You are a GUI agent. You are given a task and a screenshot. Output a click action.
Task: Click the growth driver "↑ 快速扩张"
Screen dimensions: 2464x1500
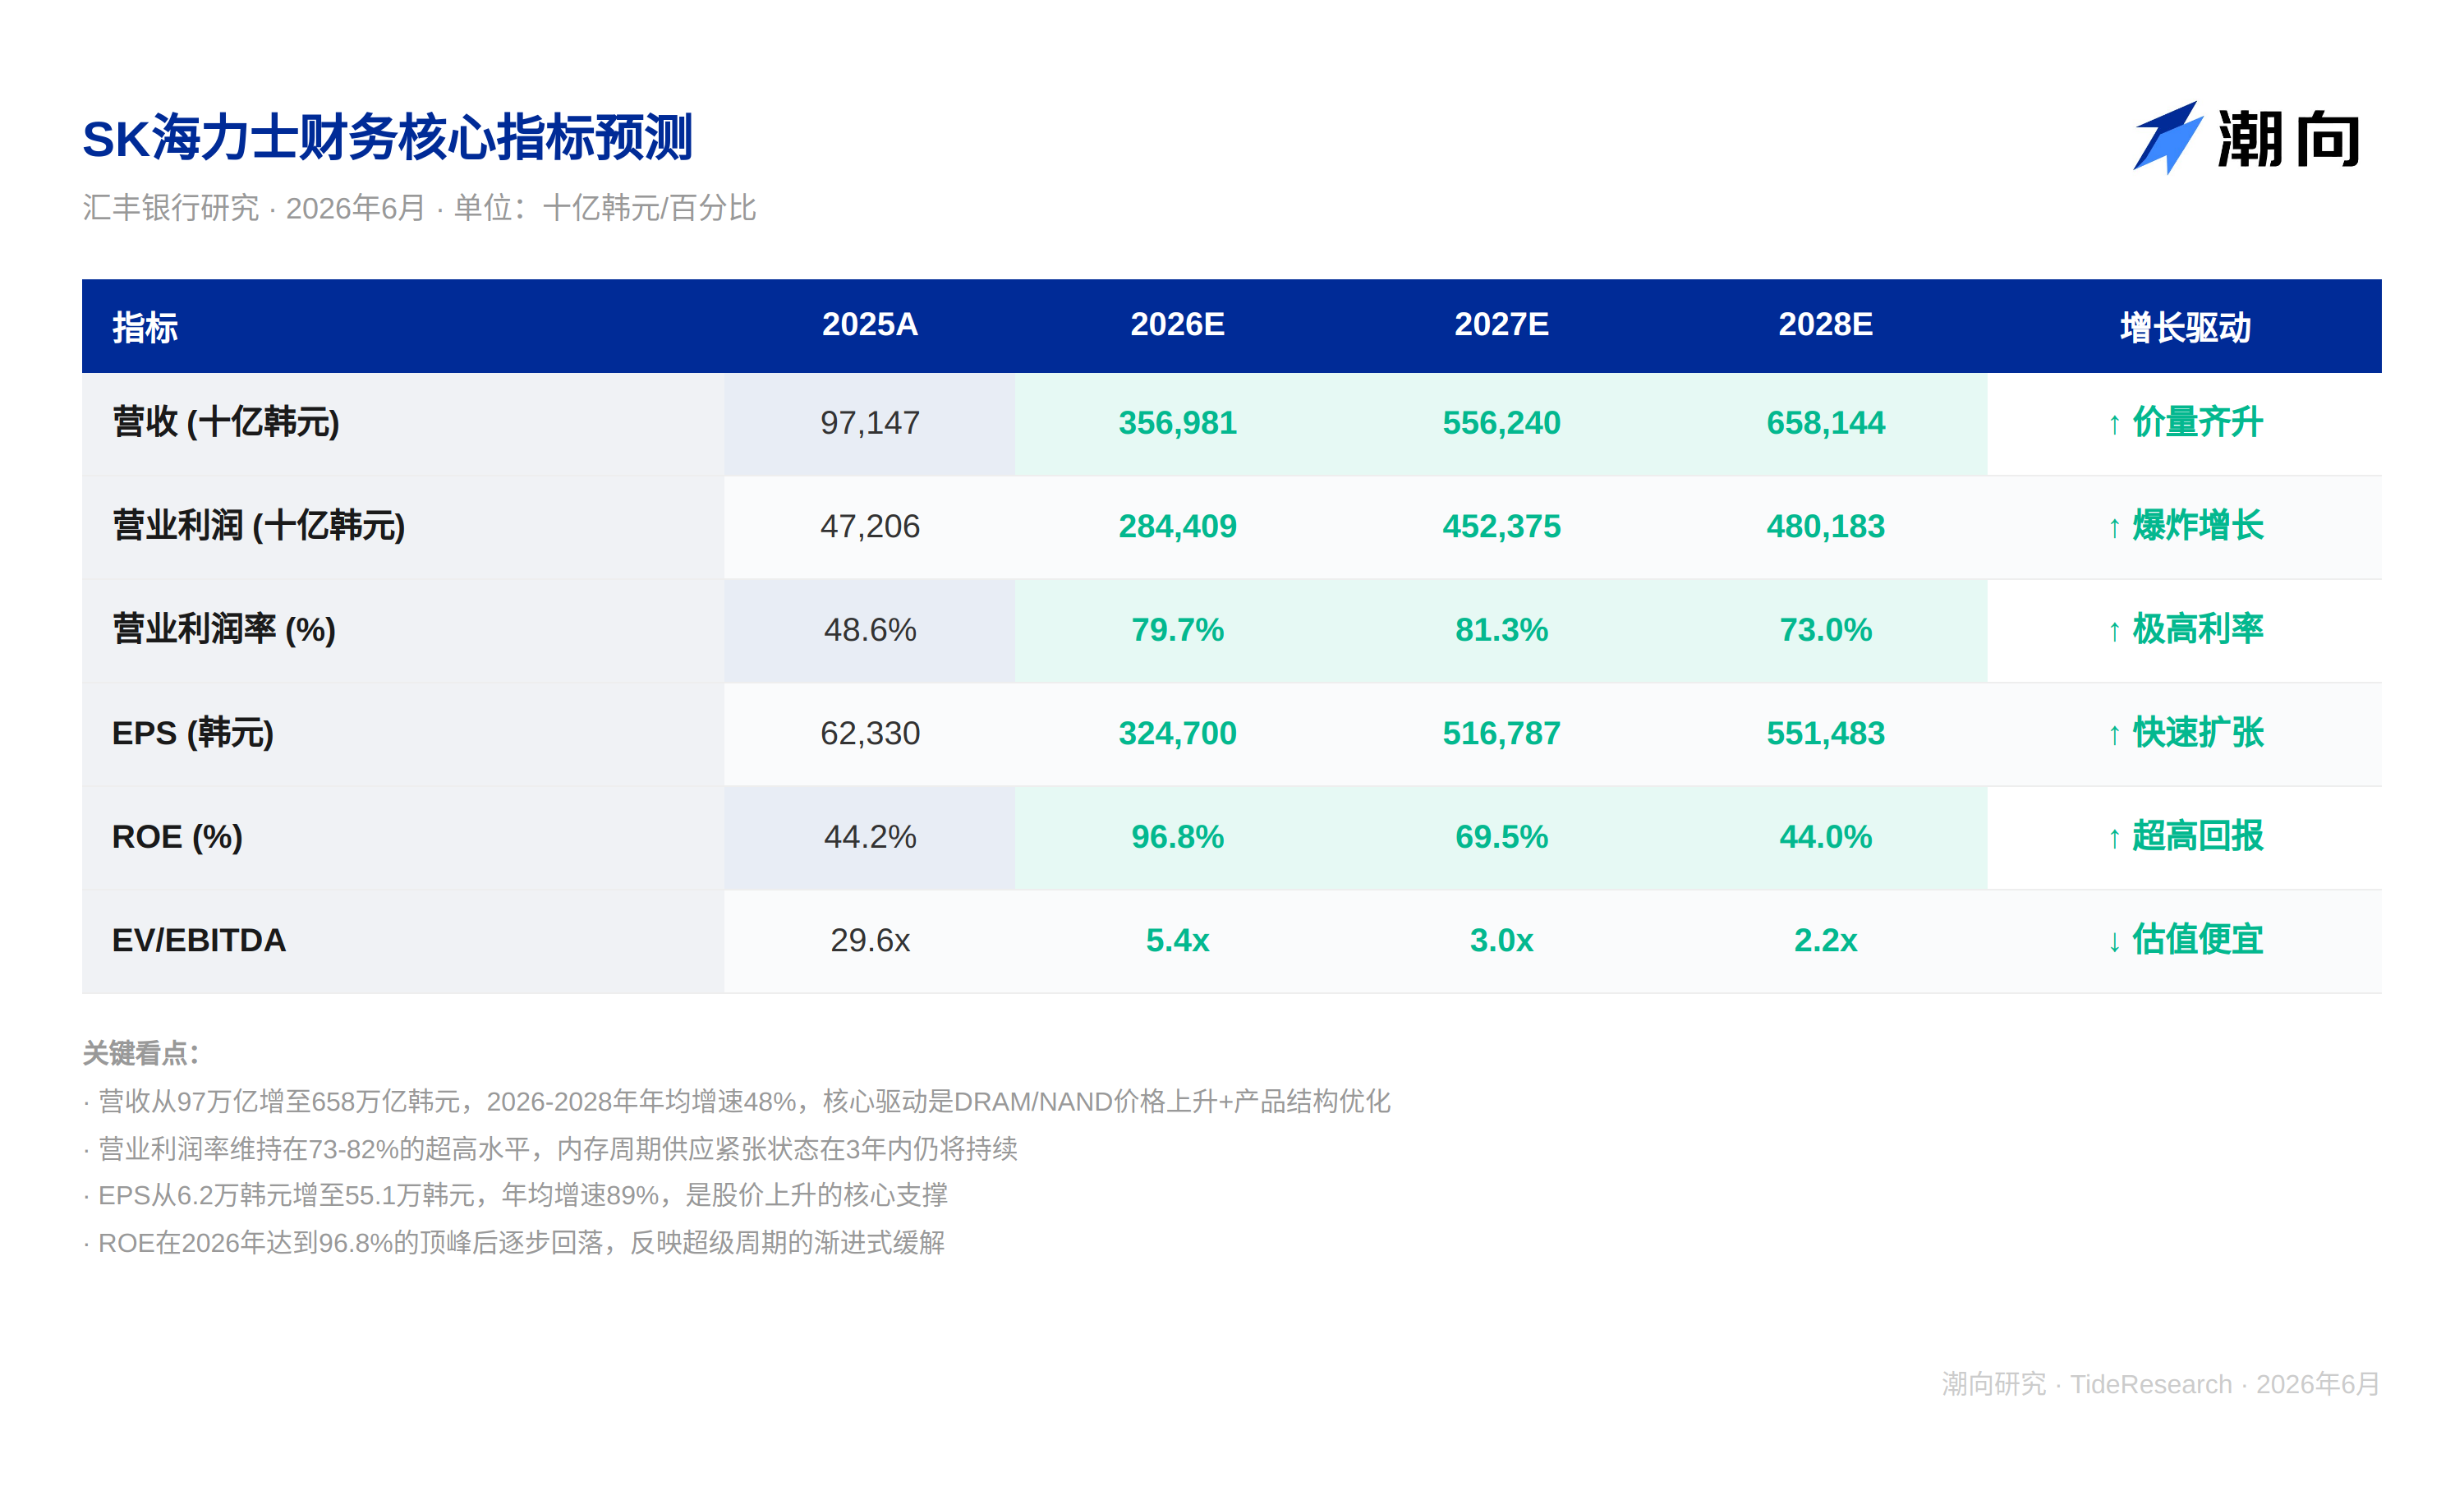coord(2185,733)
